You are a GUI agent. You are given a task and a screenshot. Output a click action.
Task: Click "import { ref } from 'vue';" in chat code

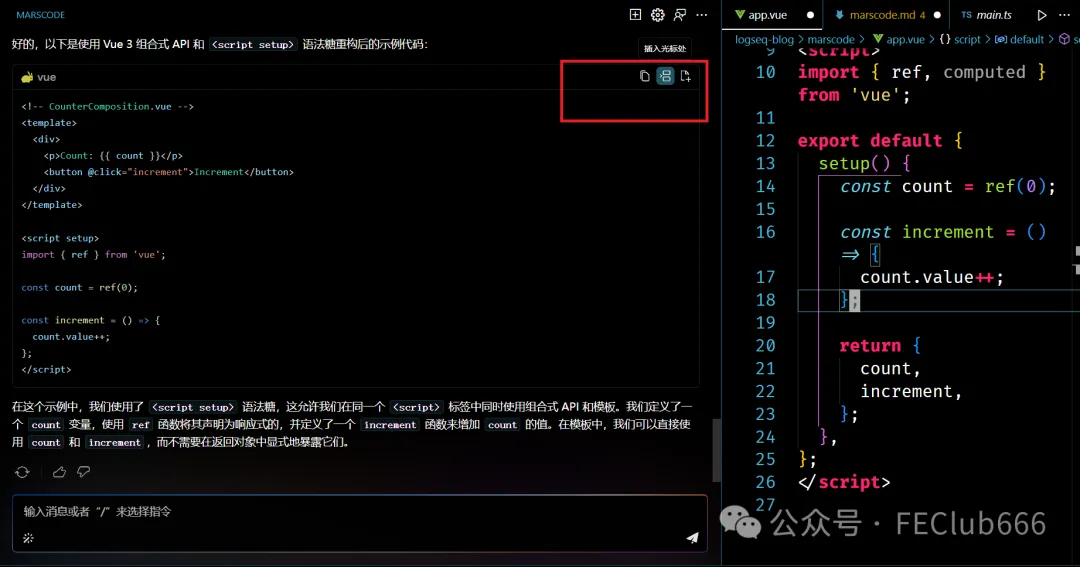(x=93, y=254)
